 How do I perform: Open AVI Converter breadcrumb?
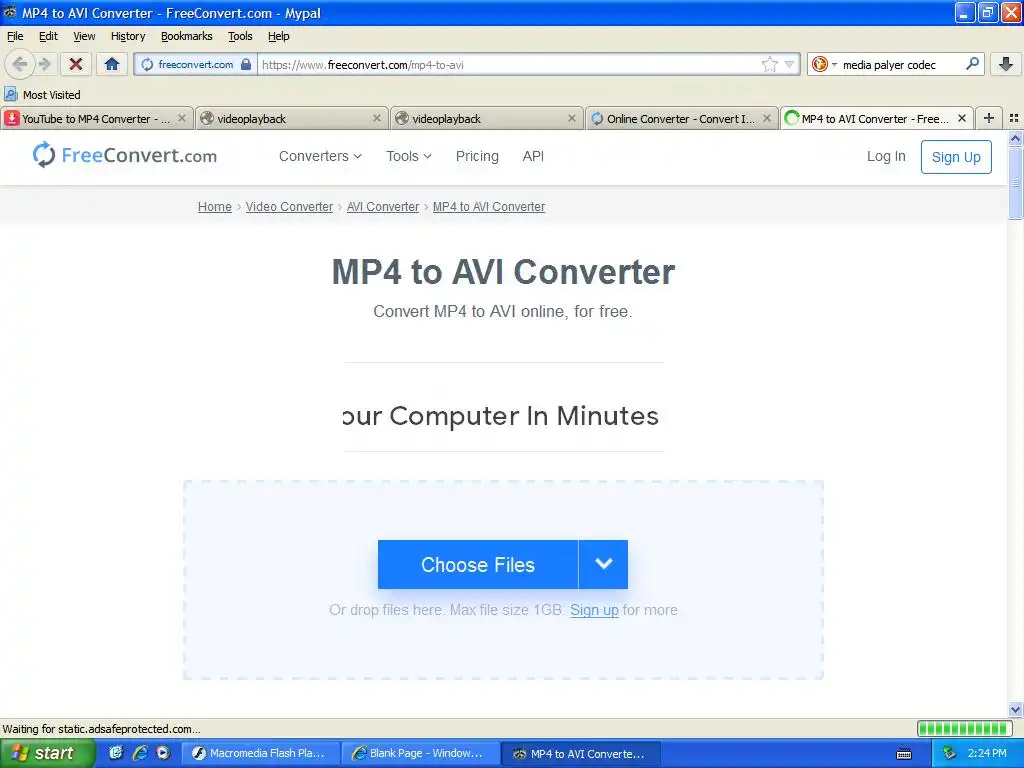[383, 206]
